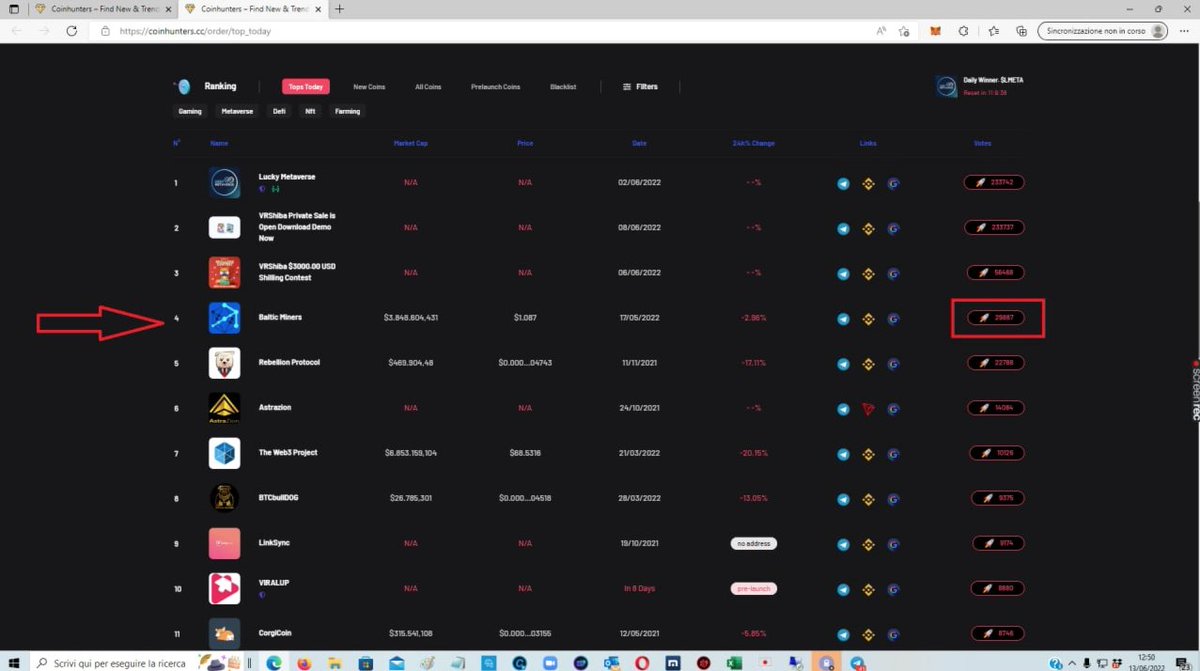Image resolution: width=1200 pixels, height=671 pixels.
Task: Filter by the Metaverse category
Action: pyautogui.click(x=237, y=111)
